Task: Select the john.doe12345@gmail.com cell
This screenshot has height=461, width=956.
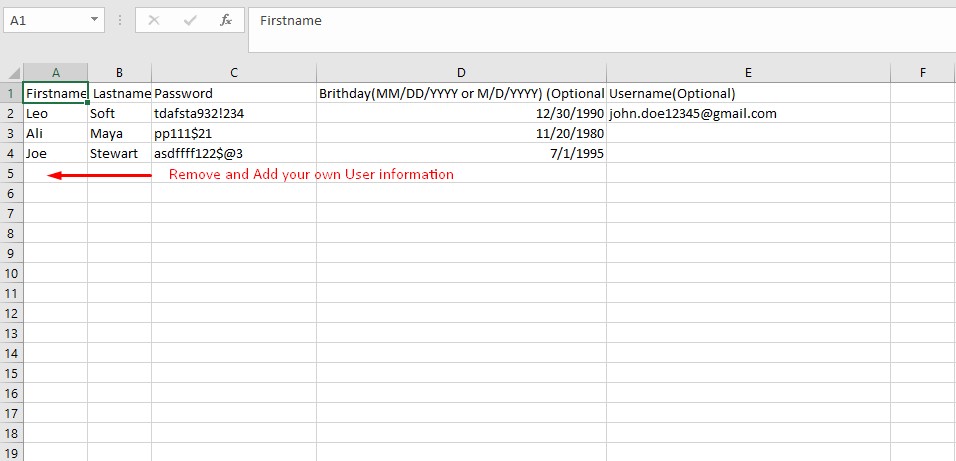Action: point(748,113)
